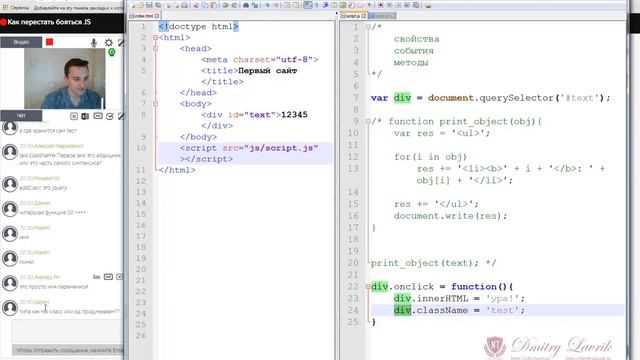Screen dimensions: 640x360
Task: Click the script src='js/script.js' line
Action: click(x=245, y=153)
